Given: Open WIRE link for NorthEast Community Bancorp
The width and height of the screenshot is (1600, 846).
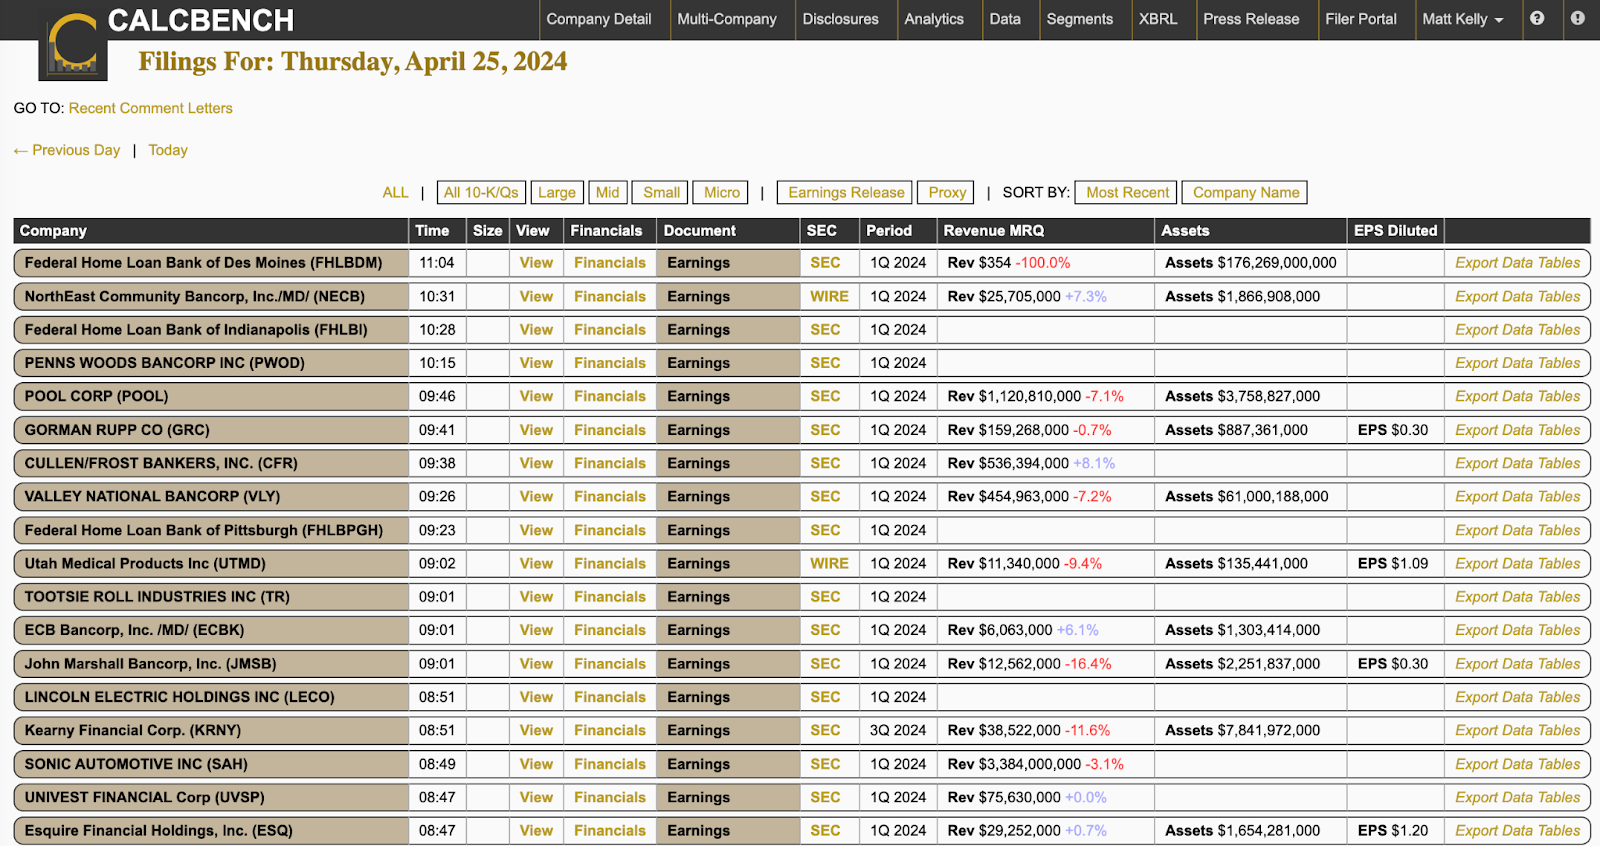Looking at the screenshot, I should 829,296.
